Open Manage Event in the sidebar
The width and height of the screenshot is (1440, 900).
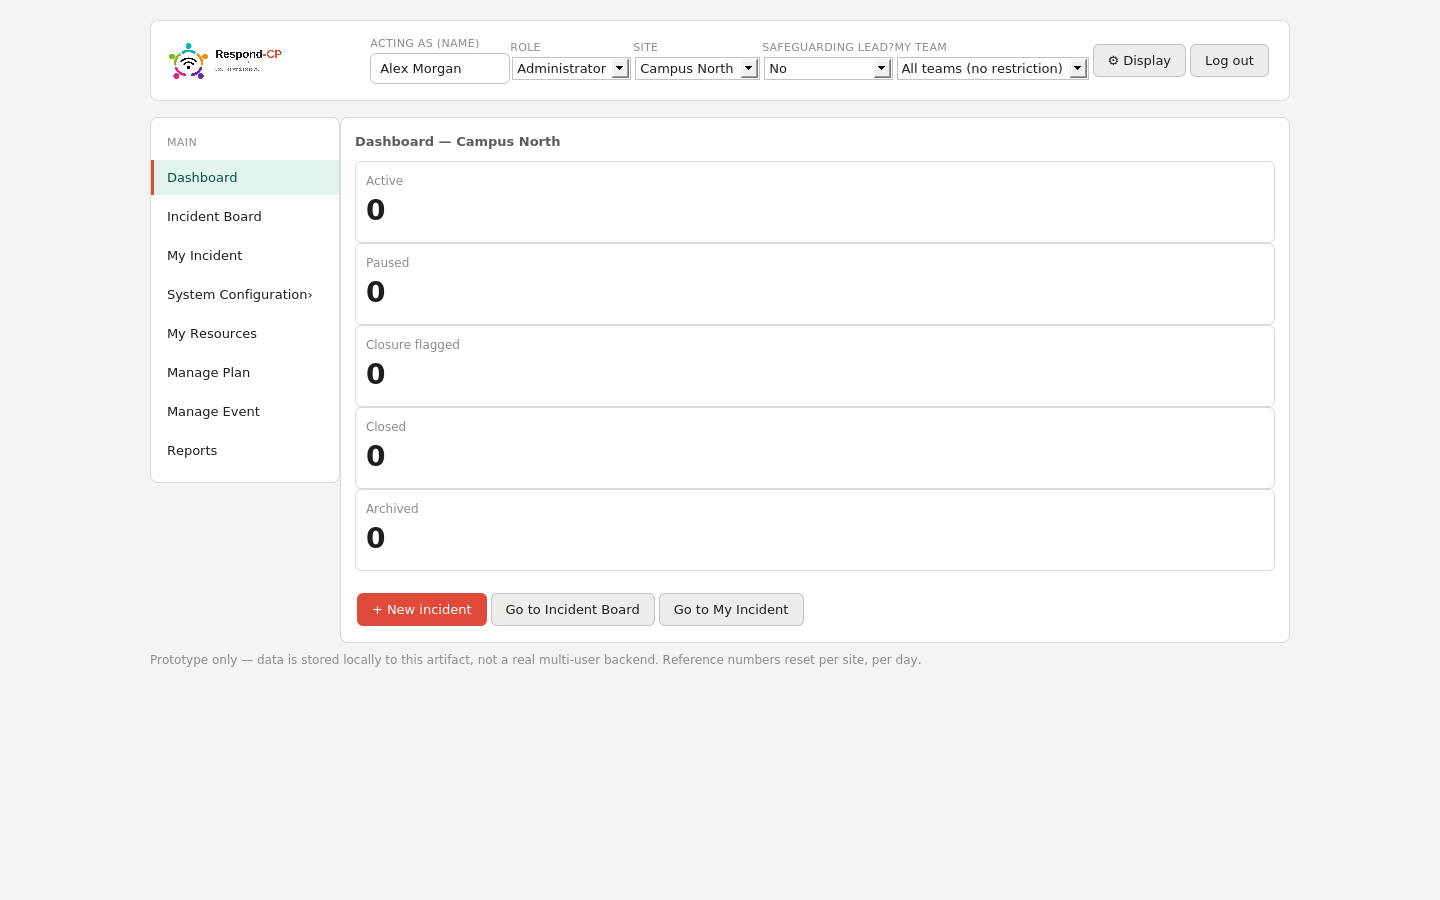[245, 411]
